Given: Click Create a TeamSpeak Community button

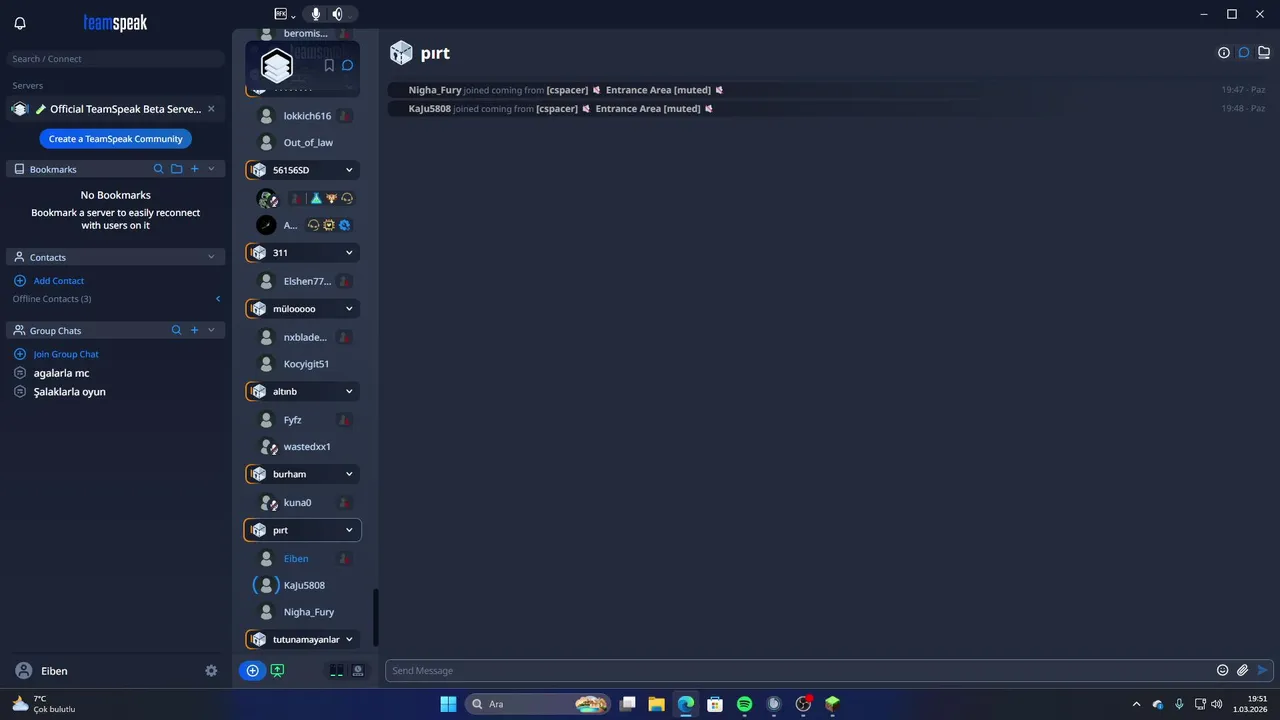Looking at the screenshot, I should [x=116, y=139].
